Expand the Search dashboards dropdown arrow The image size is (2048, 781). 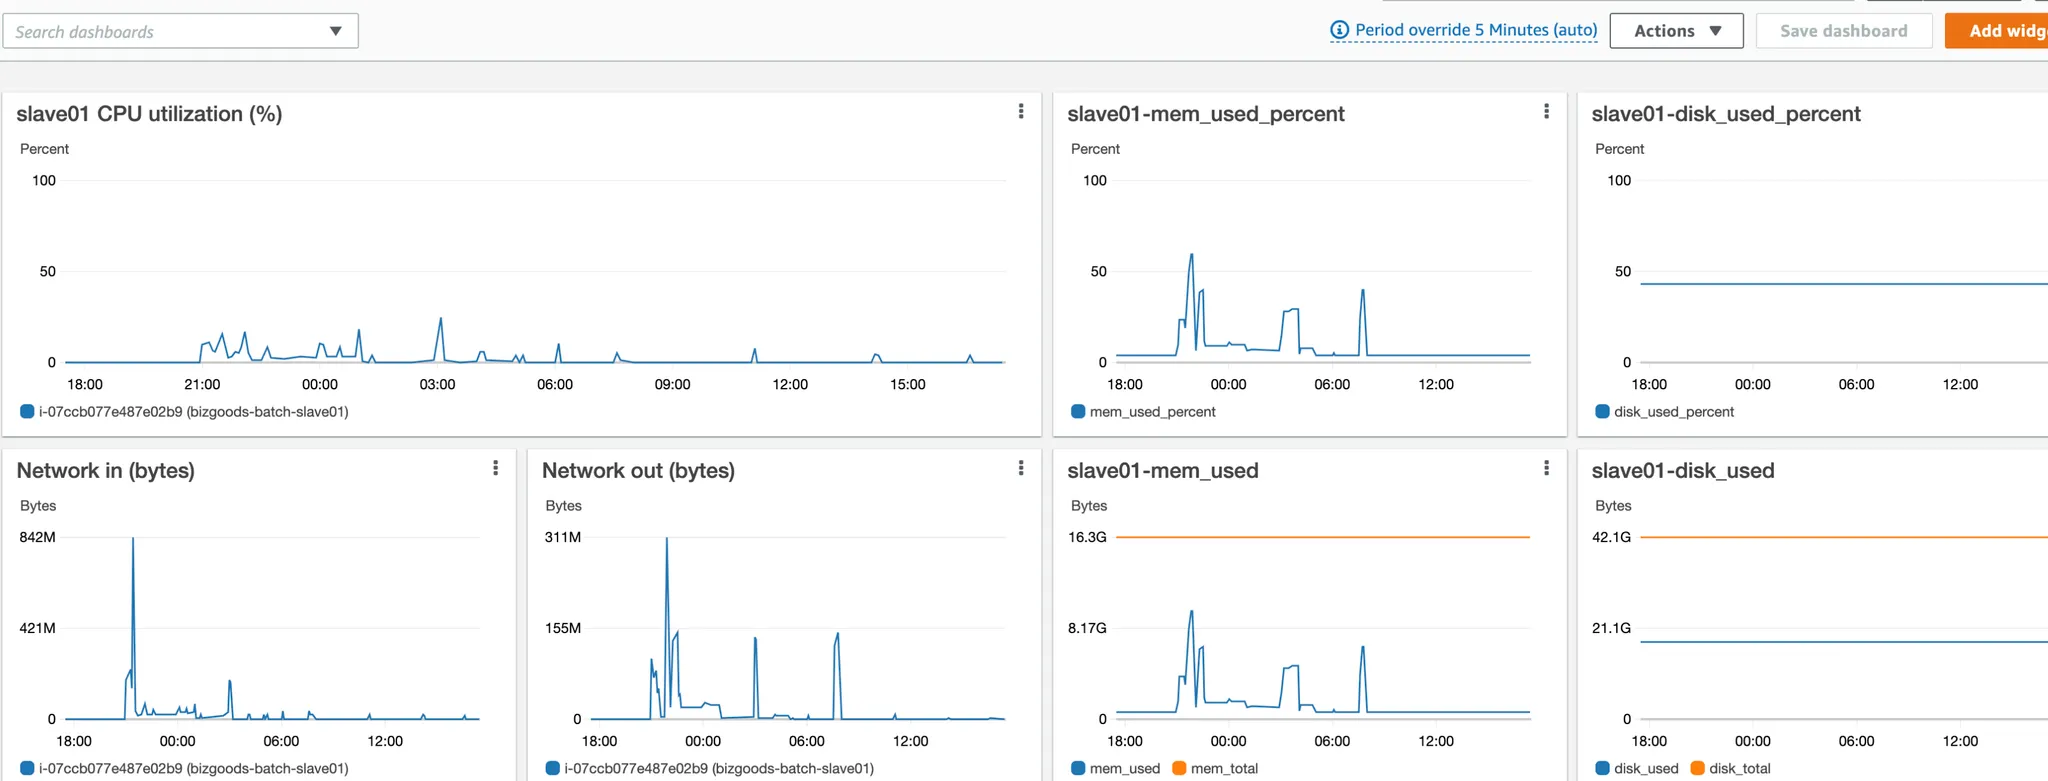[336, 31]
